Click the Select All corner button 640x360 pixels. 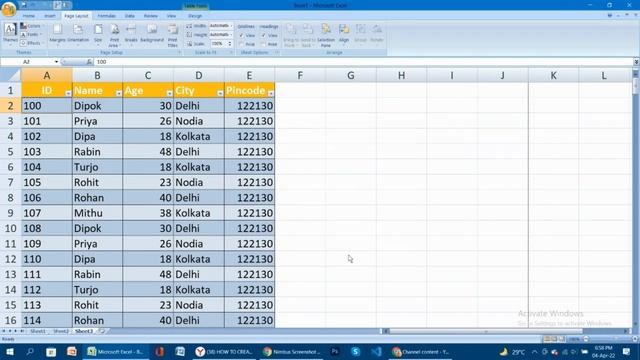coord(10,76)
